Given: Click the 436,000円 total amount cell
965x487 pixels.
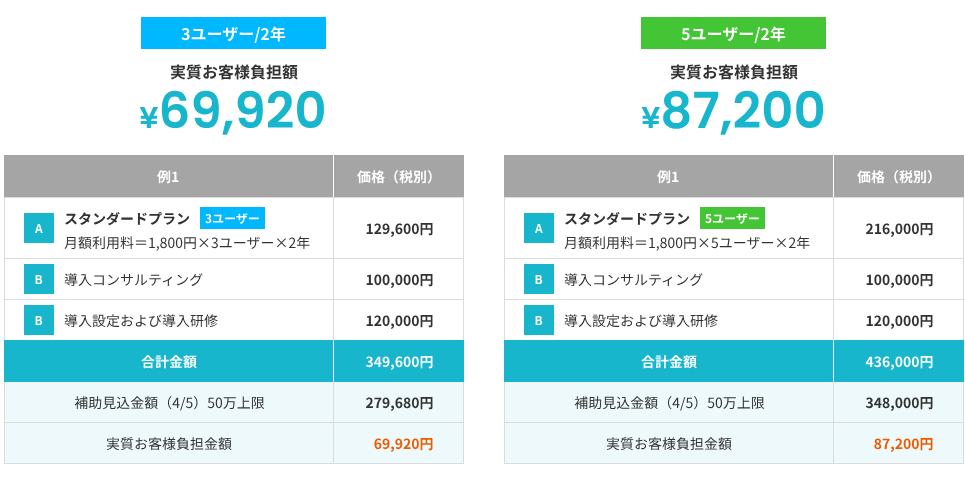Looking at the screenshot, I should [899, 361].
